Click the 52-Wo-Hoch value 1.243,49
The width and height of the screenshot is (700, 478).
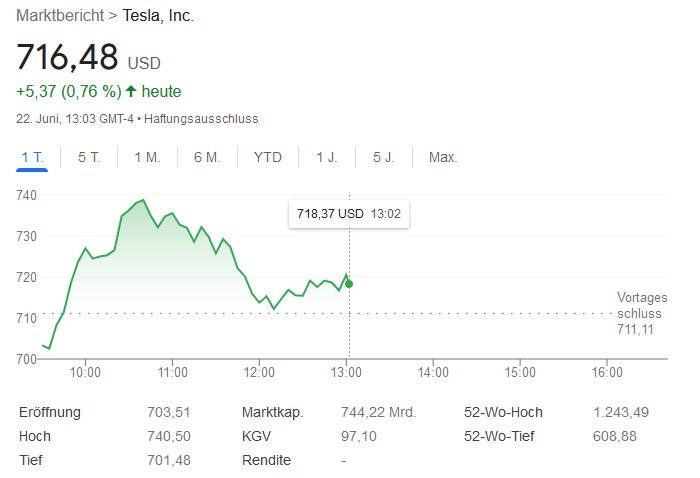pyautogui.click(x=620, y=412)
